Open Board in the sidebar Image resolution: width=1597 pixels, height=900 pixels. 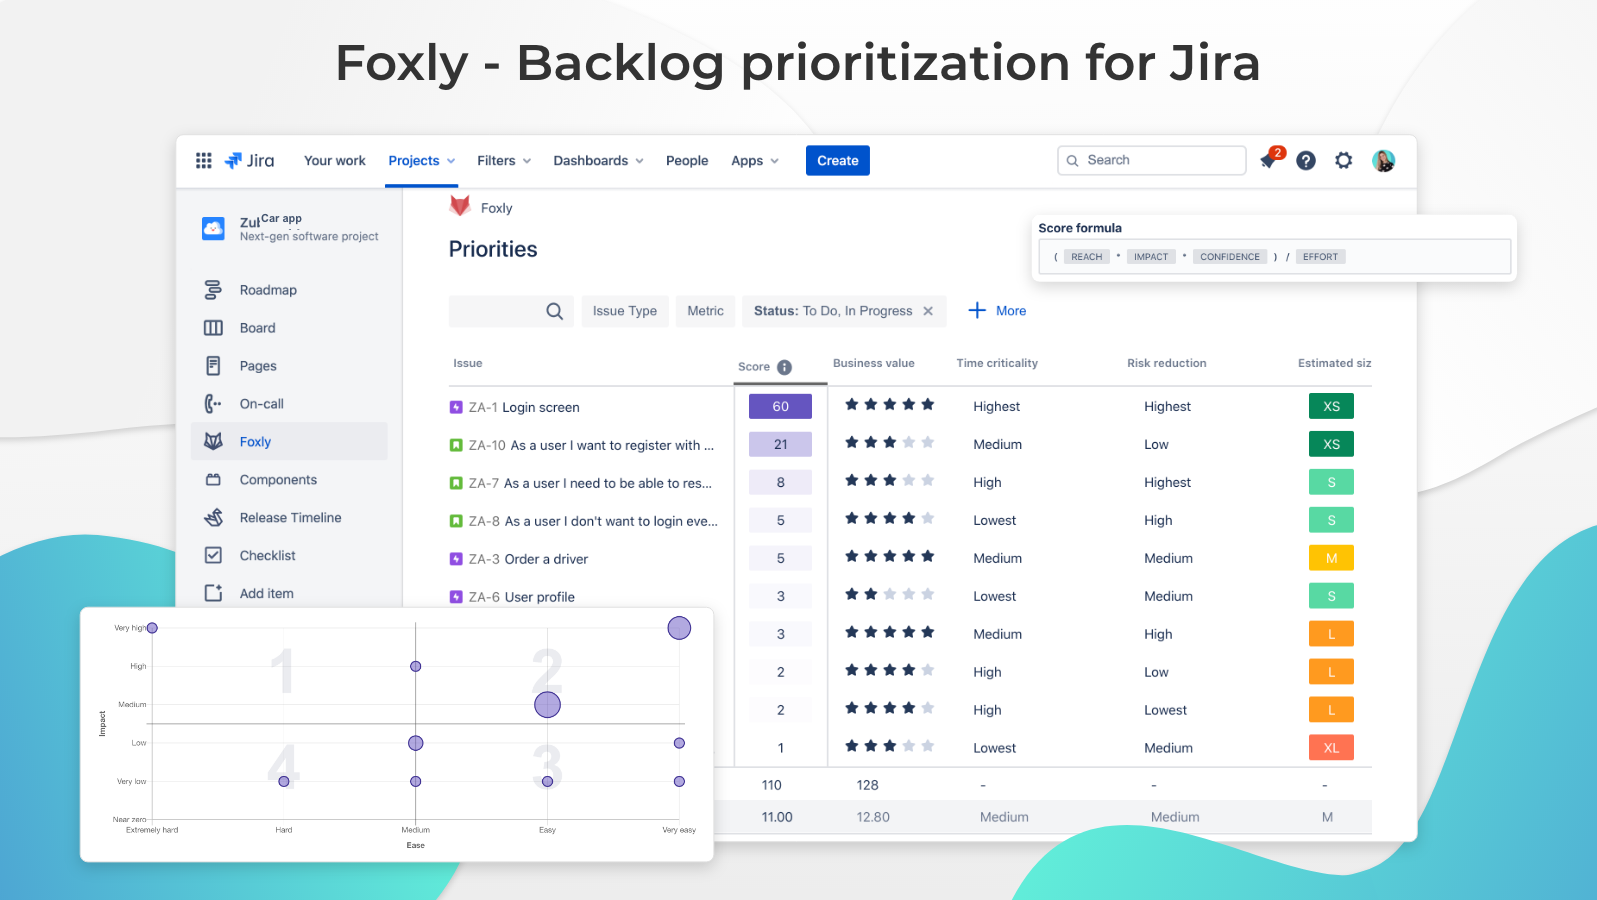257,328
